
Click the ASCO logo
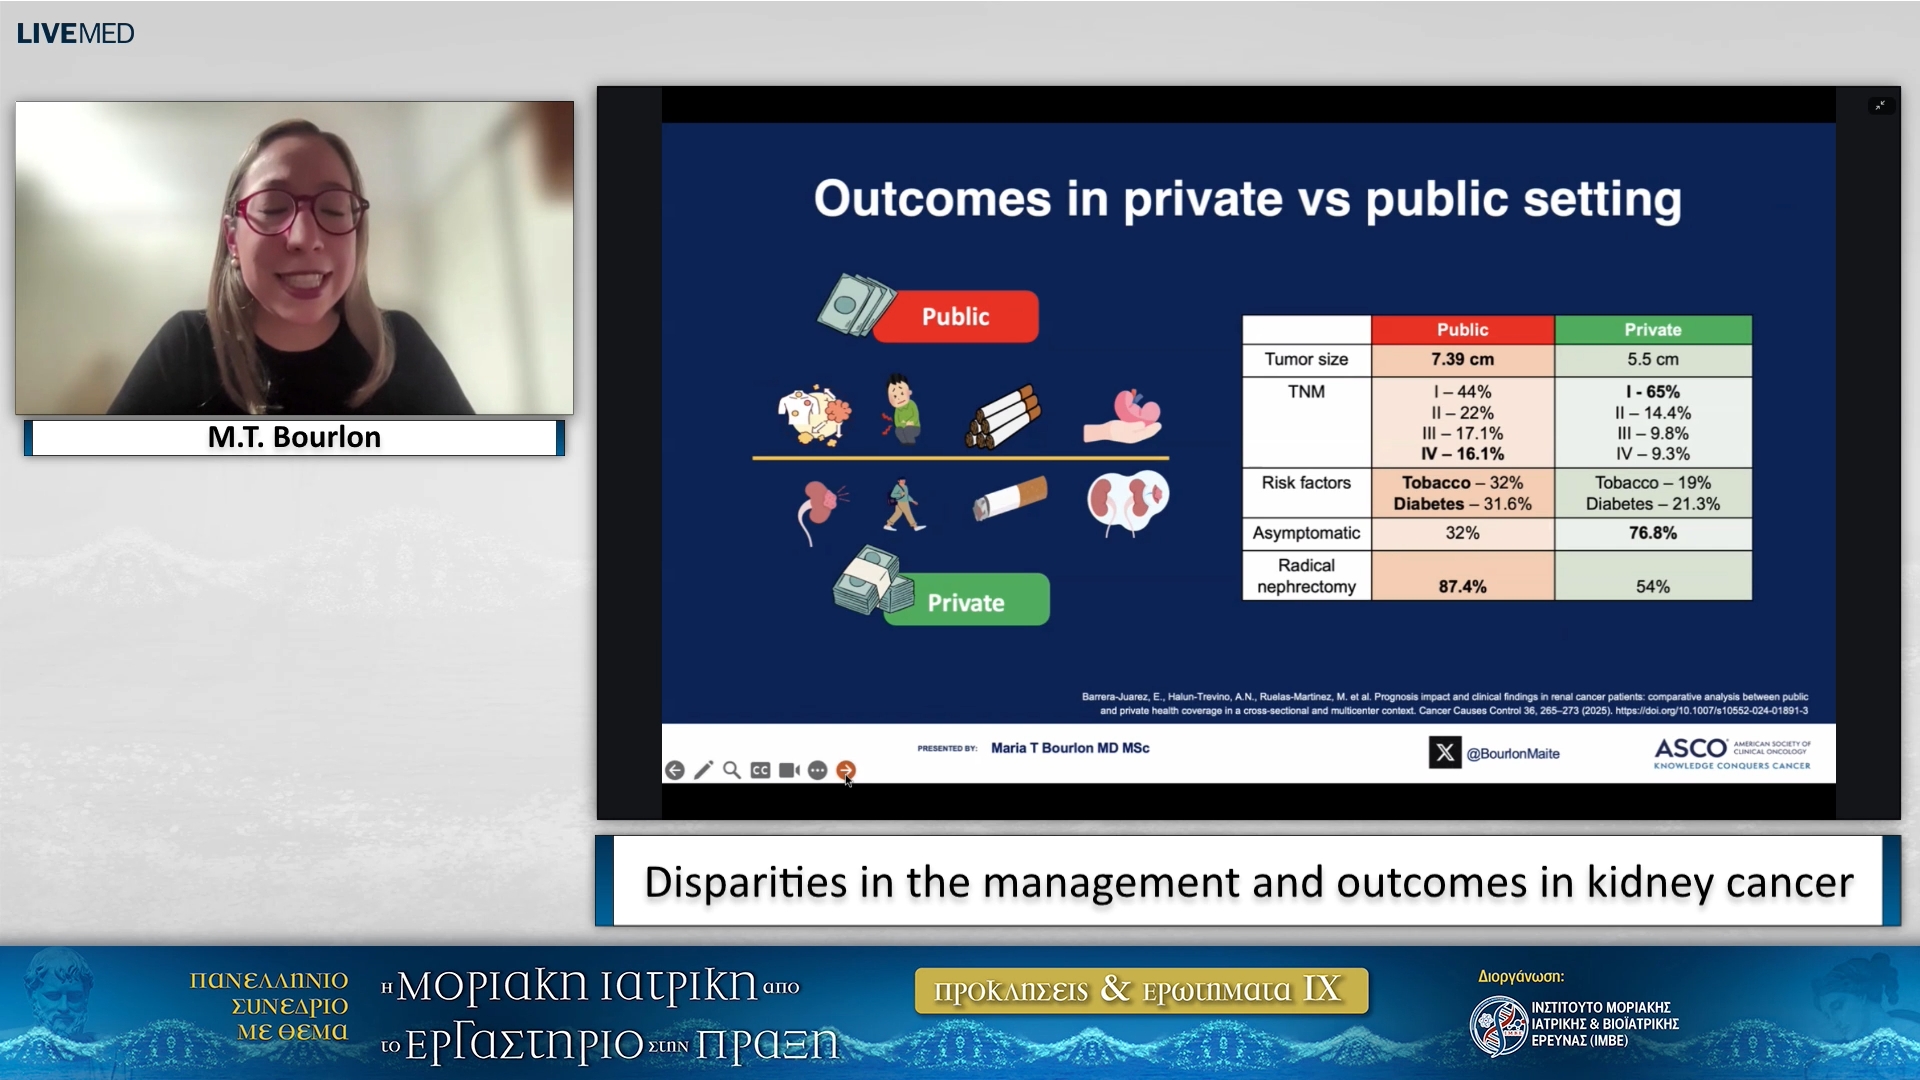pyautogui.click(x=1732, y=753)
